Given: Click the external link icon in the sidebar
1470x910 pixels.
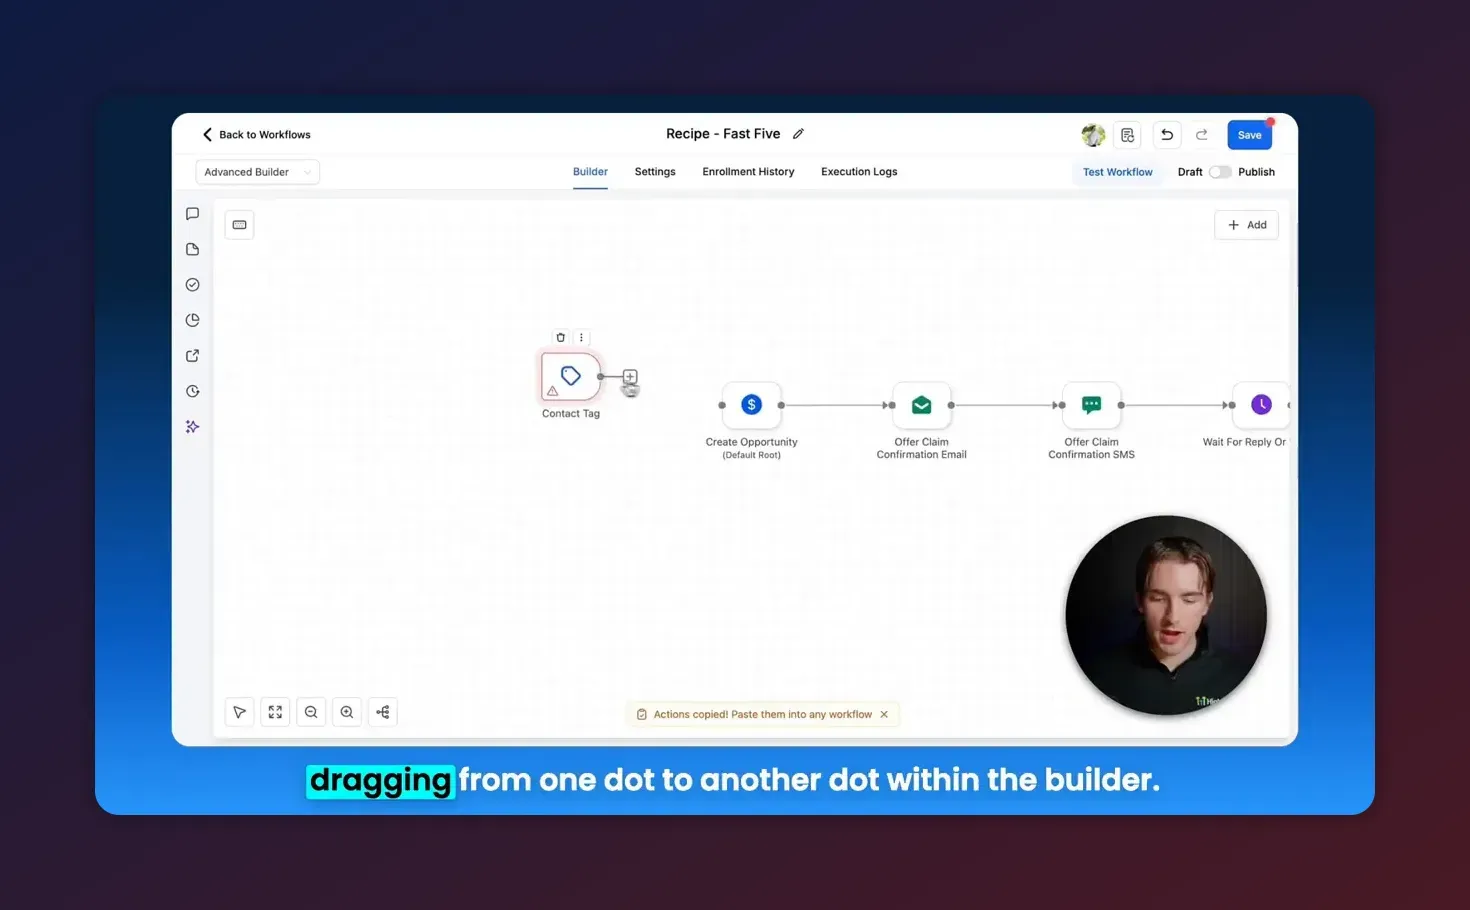Looking at the screenshot, I should point(192,355).
